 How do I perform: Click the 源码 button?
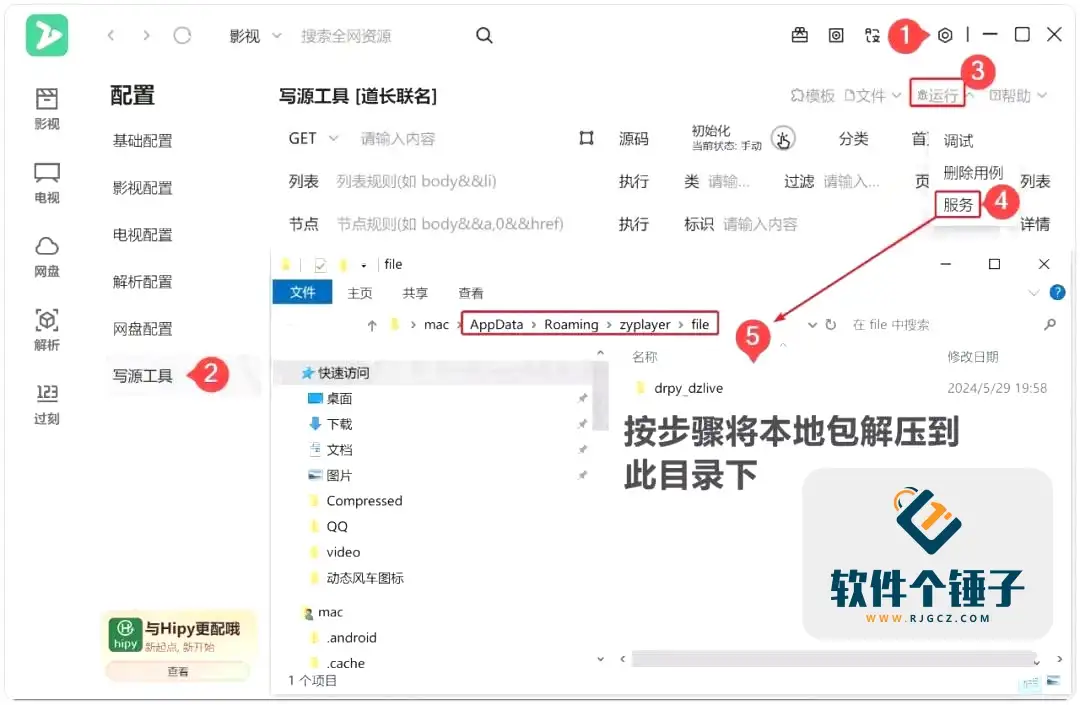pyautogui.click(x=634, y=138)
